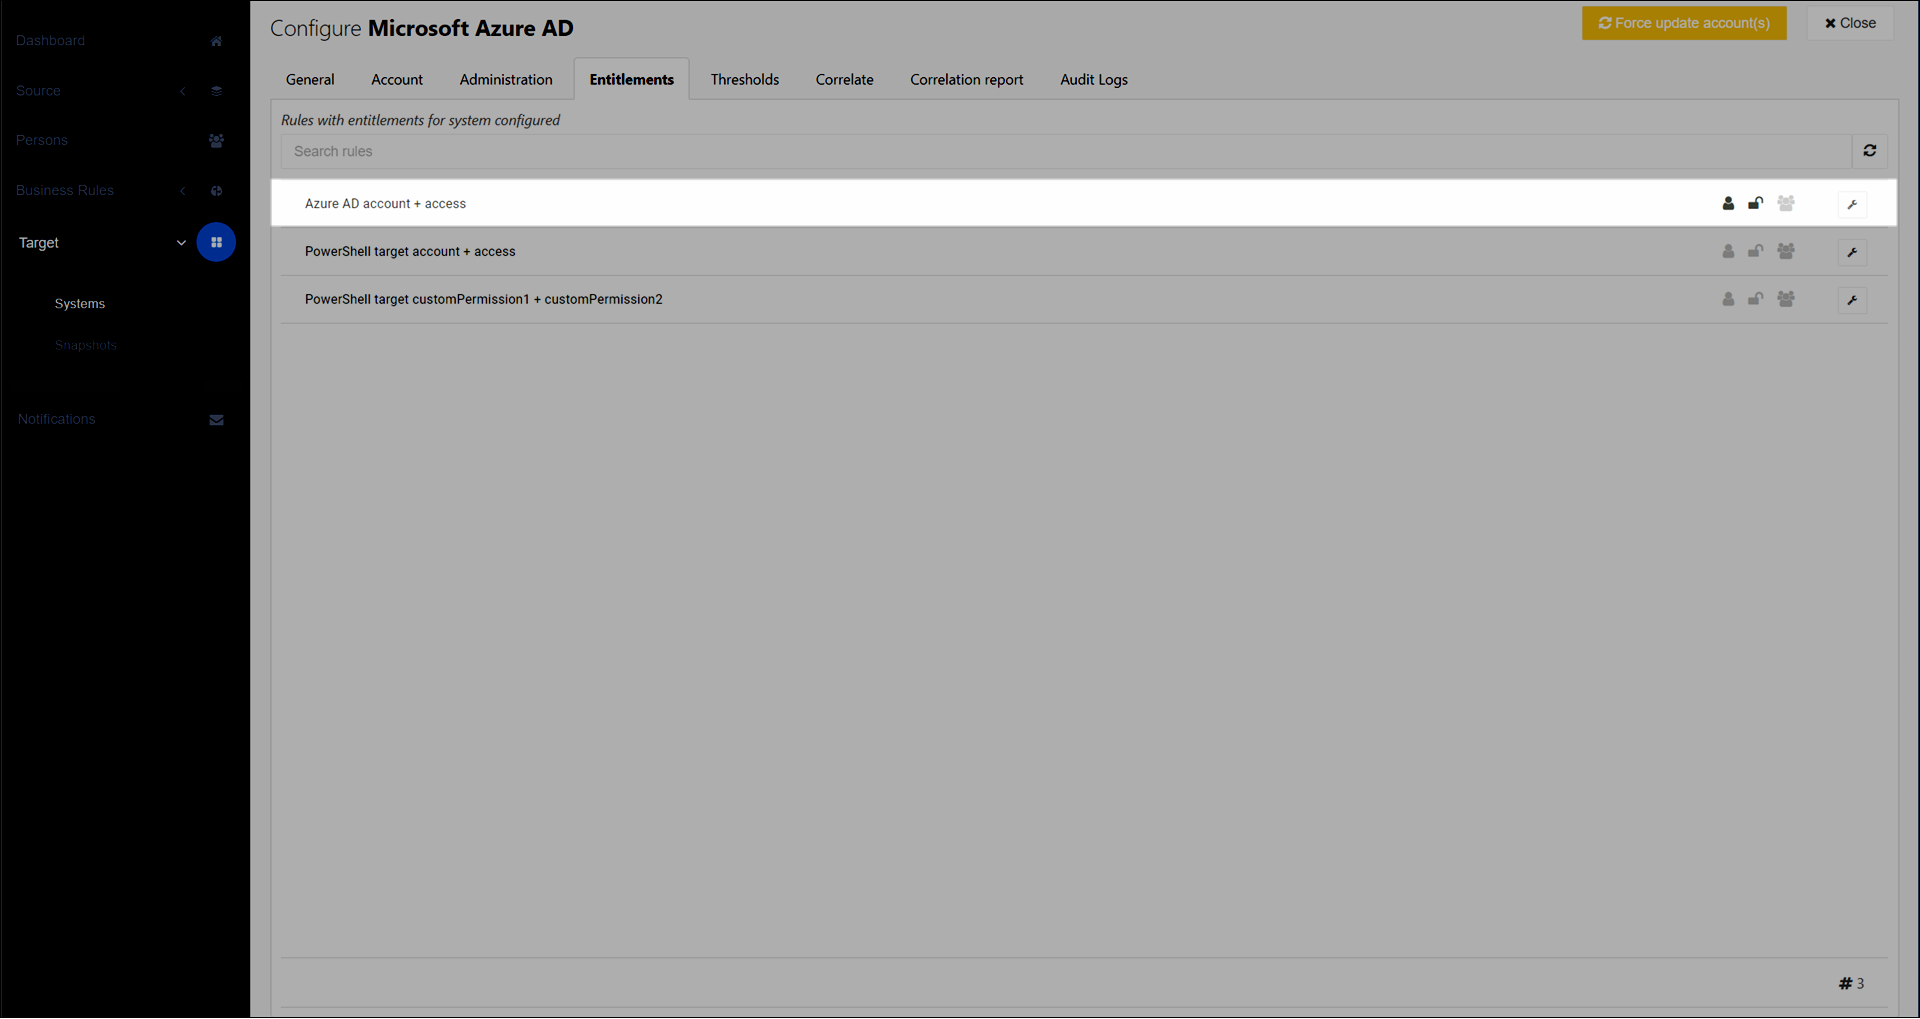Click the Business Rules menu label

(x=65, y=191)
